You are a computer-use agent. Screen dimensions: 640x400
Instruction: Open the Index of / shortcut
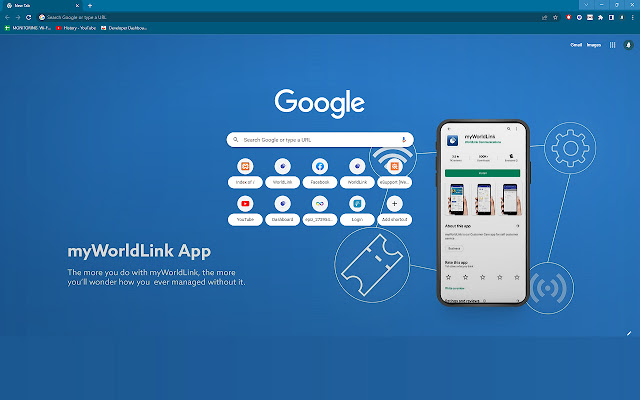[x=245, y=173]
